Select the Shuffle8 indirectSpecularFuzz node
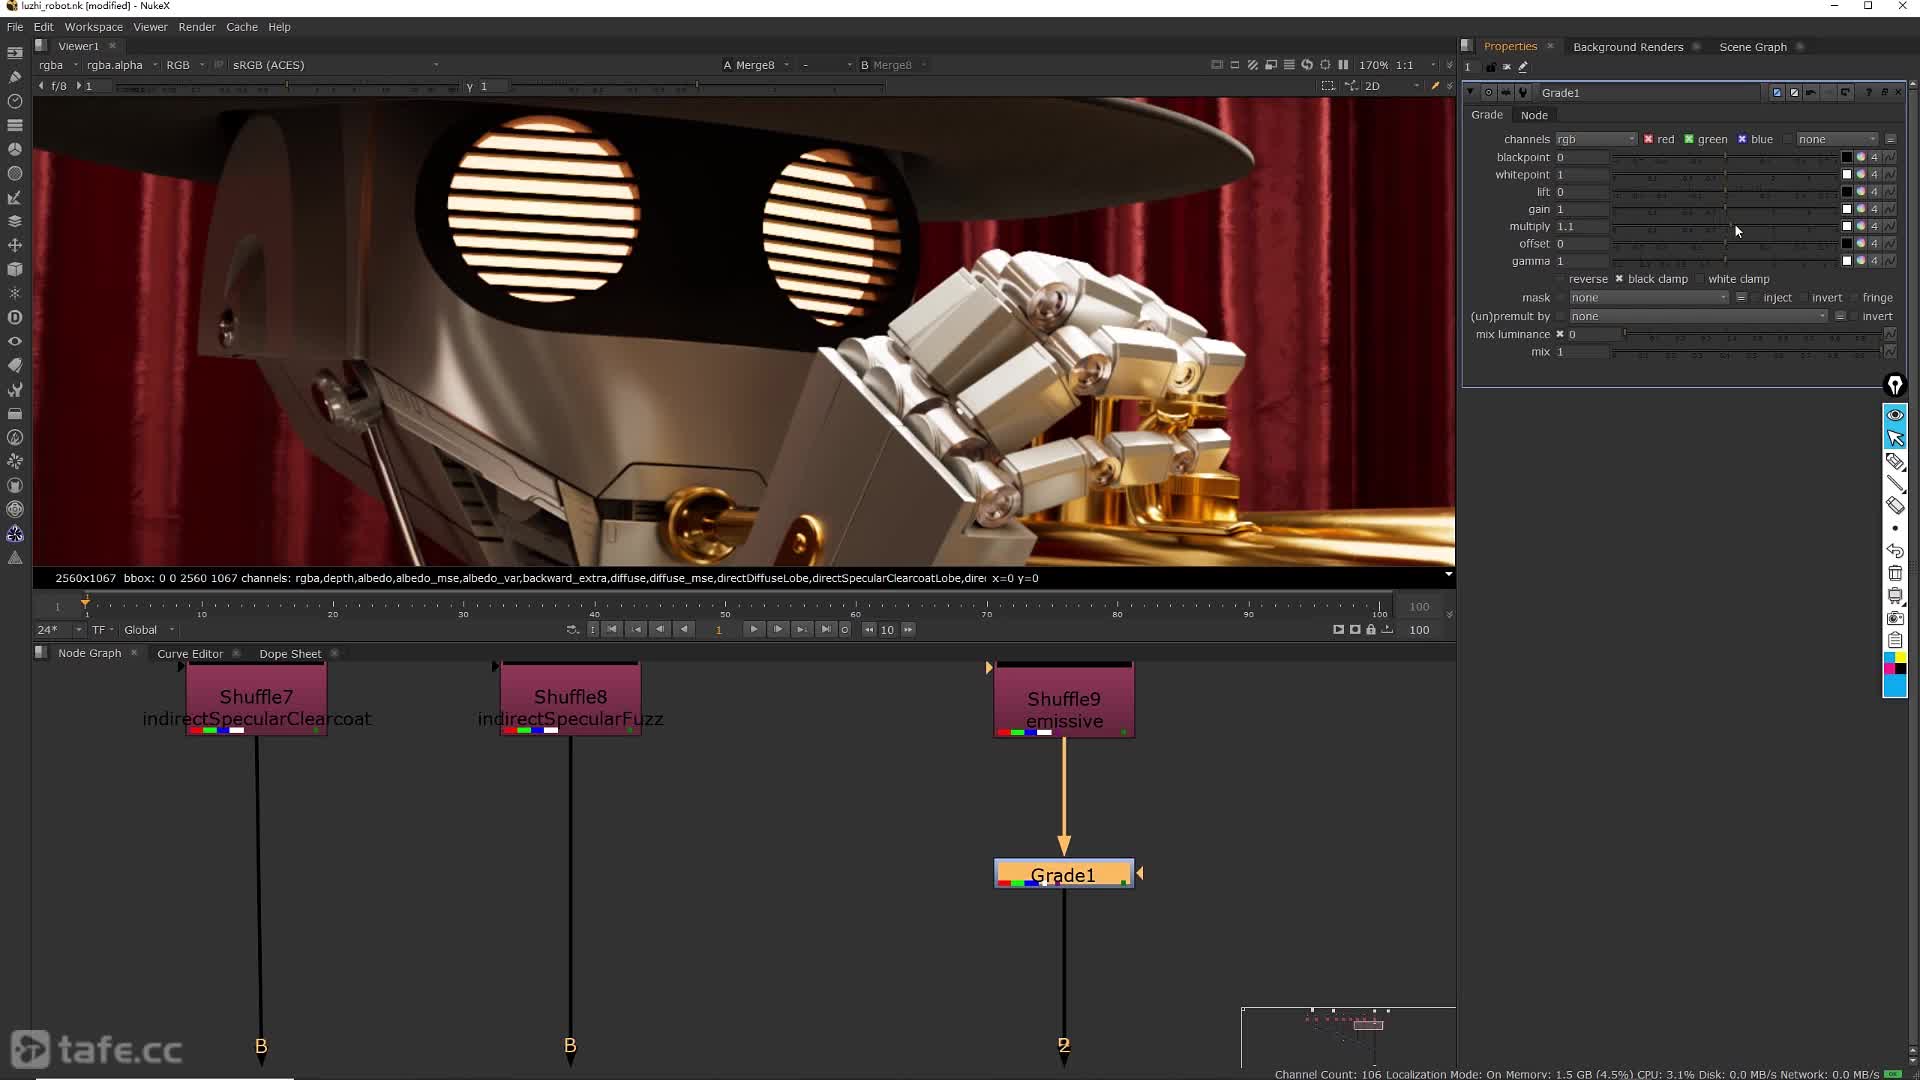The width and height of the screenshot is (1920, 1080). click(x=570, y=699)
